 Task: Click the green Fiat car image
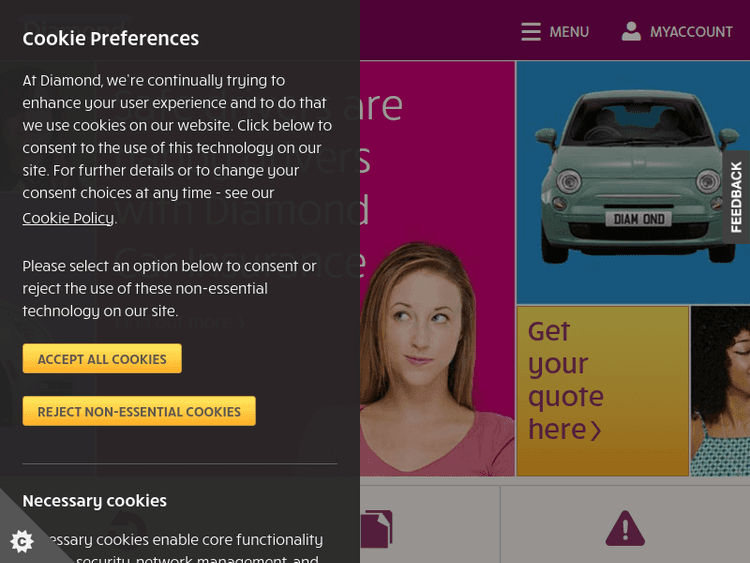click(x=635, y=176)
